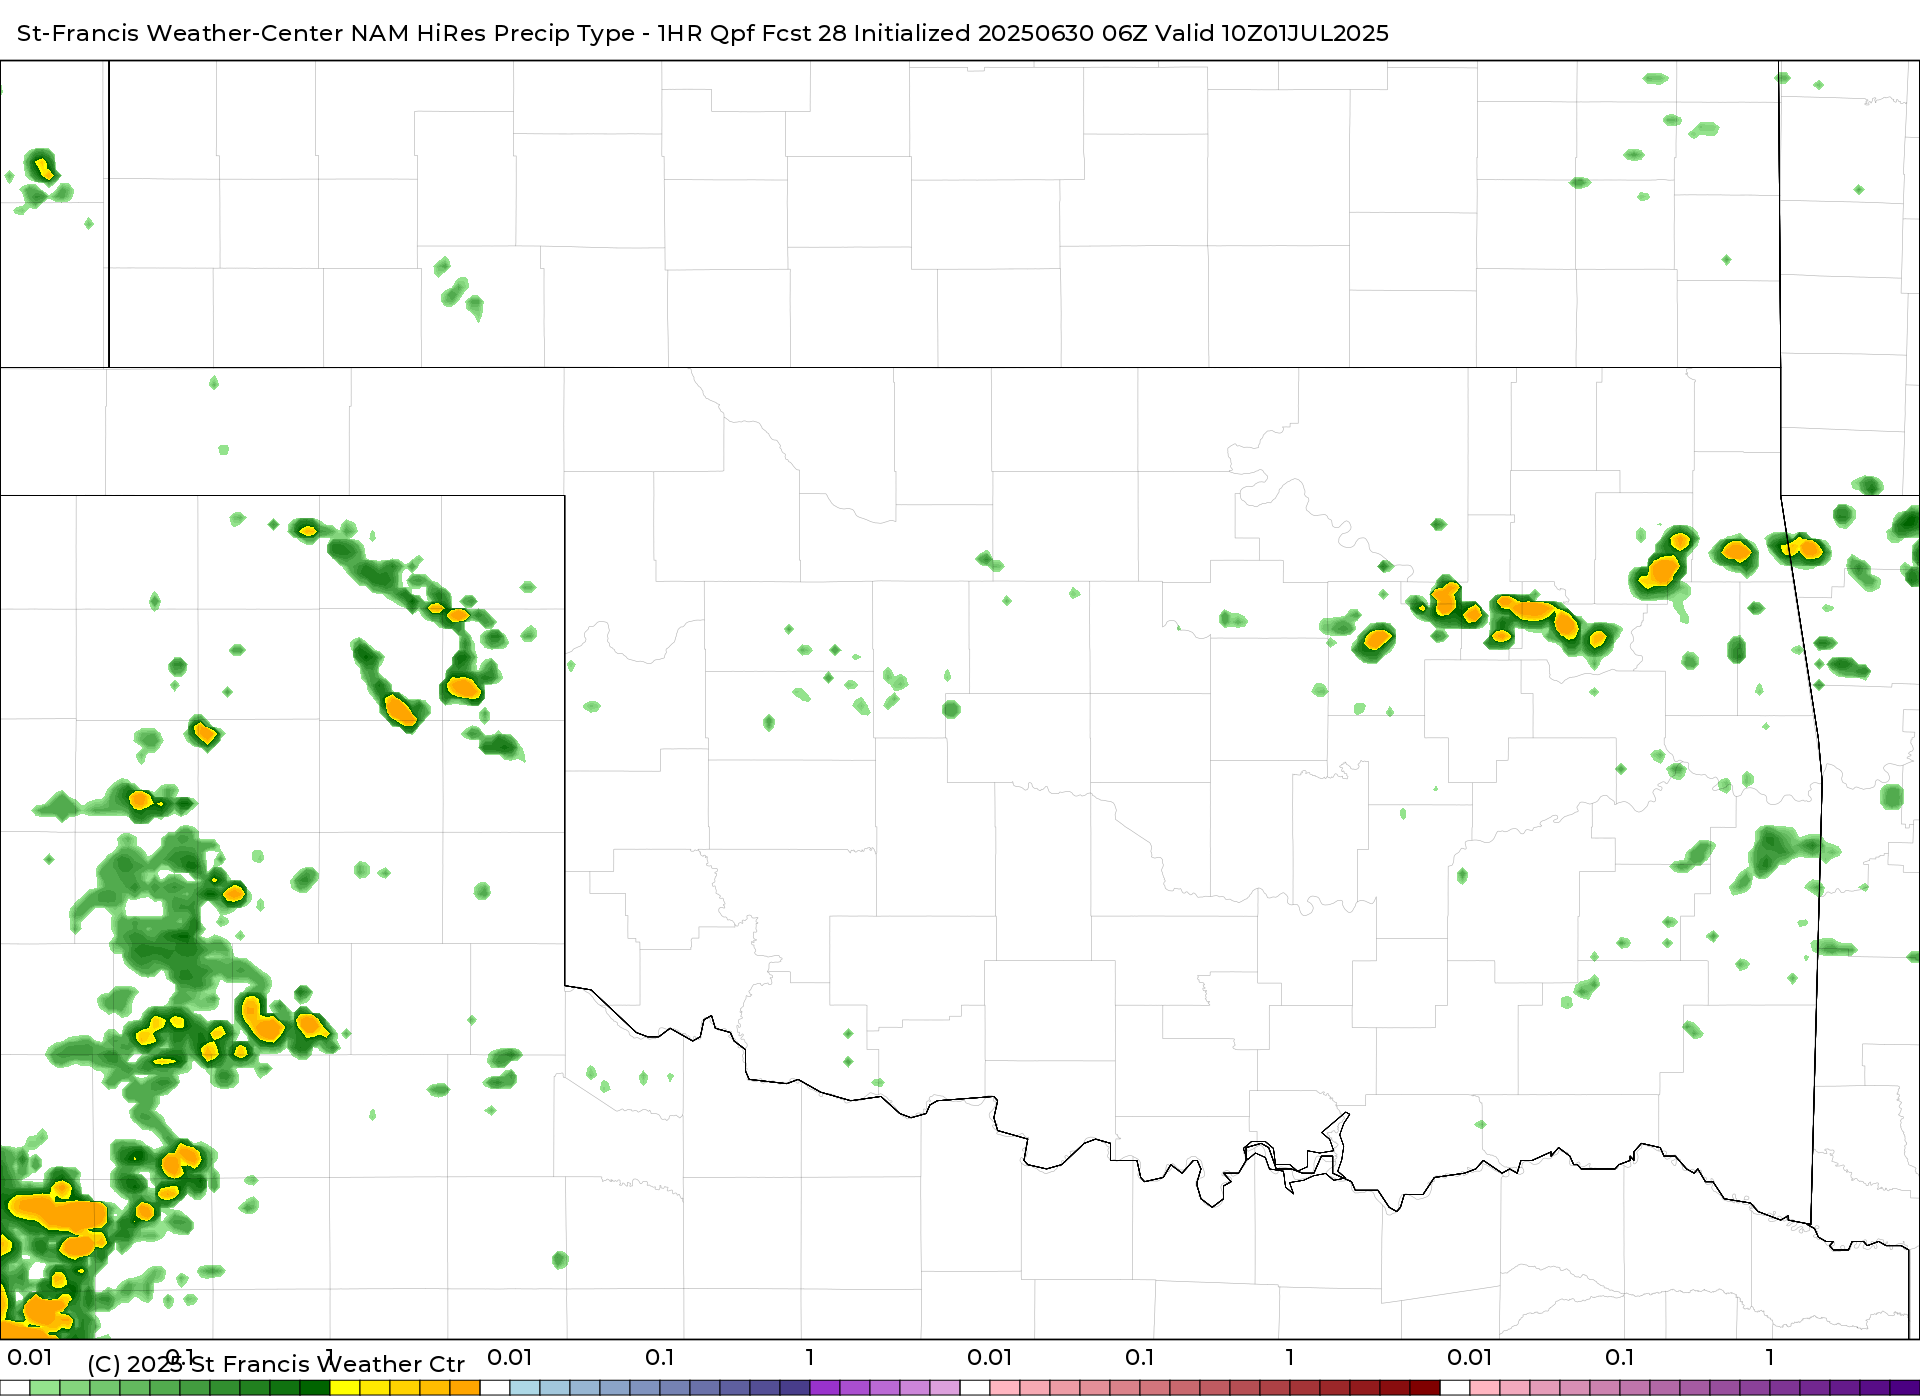
Task: Pick the white swatch starting the green scale
Action: click(x=15, y=1388)
